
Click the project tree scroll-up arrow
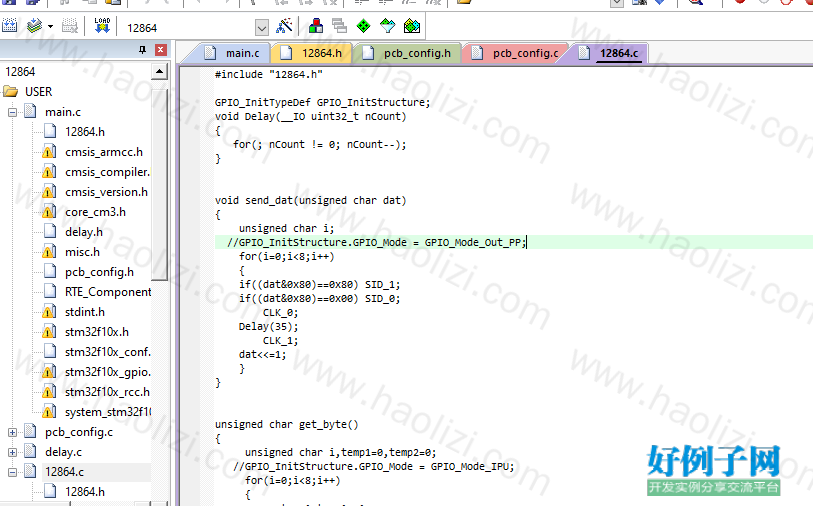(159, 72)
